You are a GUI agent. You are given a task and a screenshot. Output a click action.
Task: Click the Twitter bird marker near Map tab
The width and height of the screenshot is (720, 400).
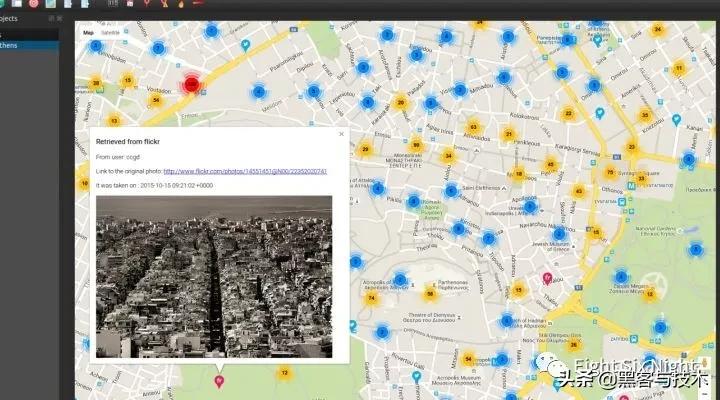click(x=245, y=44)
